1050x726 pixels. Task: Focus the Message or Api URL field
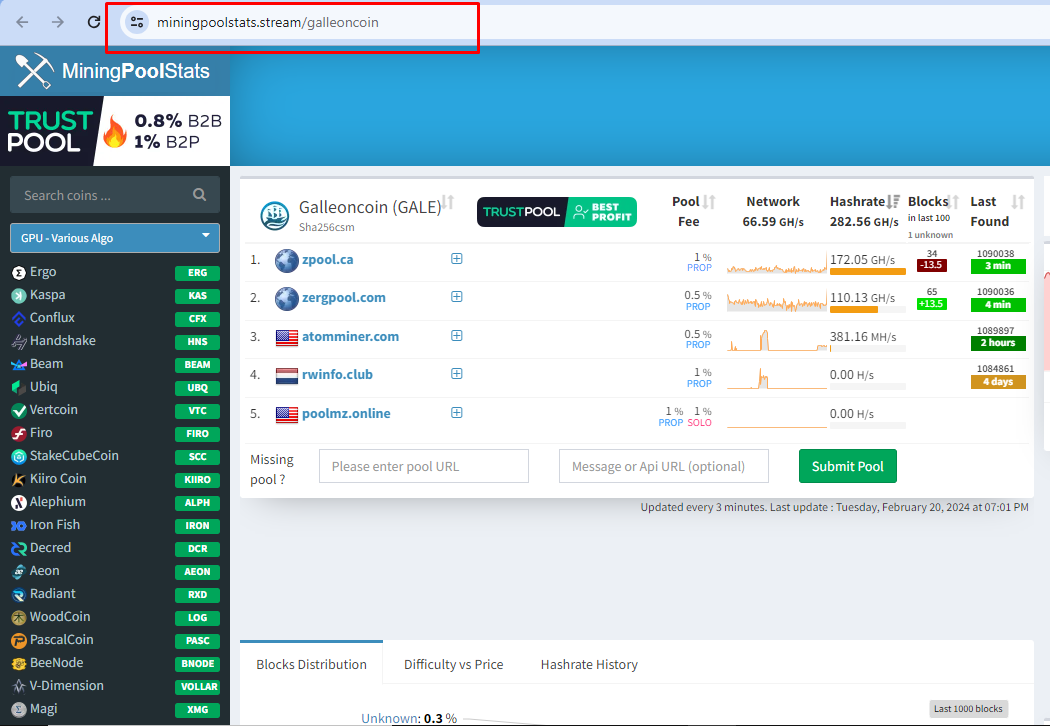coord(664,466)
